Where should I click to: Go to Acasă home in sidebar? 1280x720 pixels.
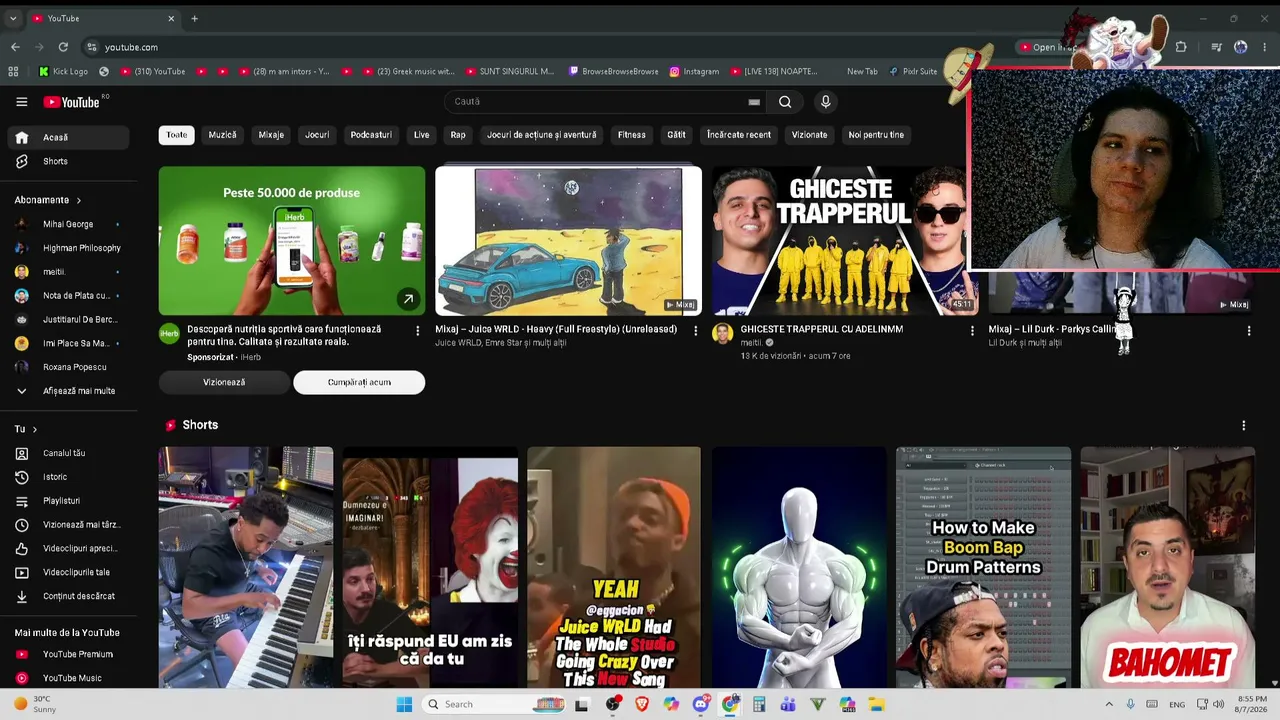(68, 137)
